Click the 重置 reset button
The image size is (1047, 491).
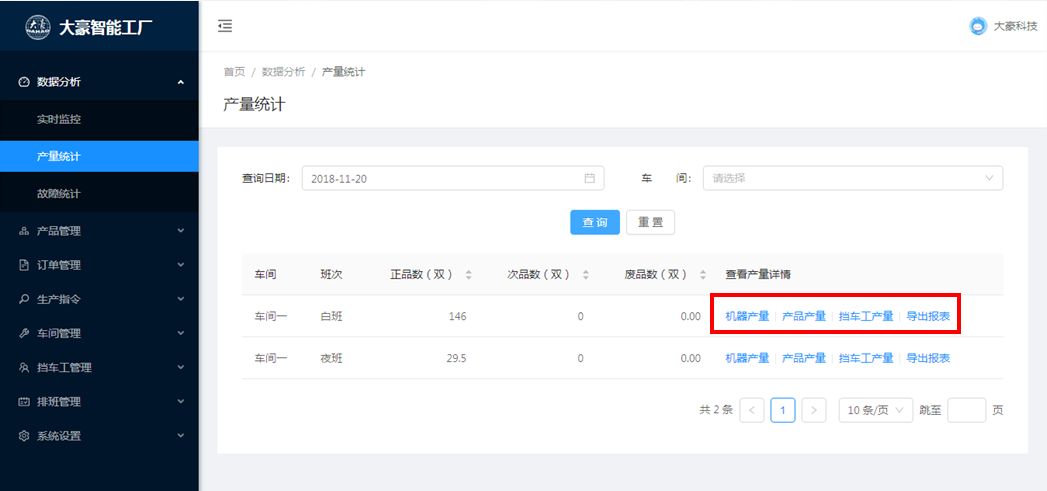(650, 222)
